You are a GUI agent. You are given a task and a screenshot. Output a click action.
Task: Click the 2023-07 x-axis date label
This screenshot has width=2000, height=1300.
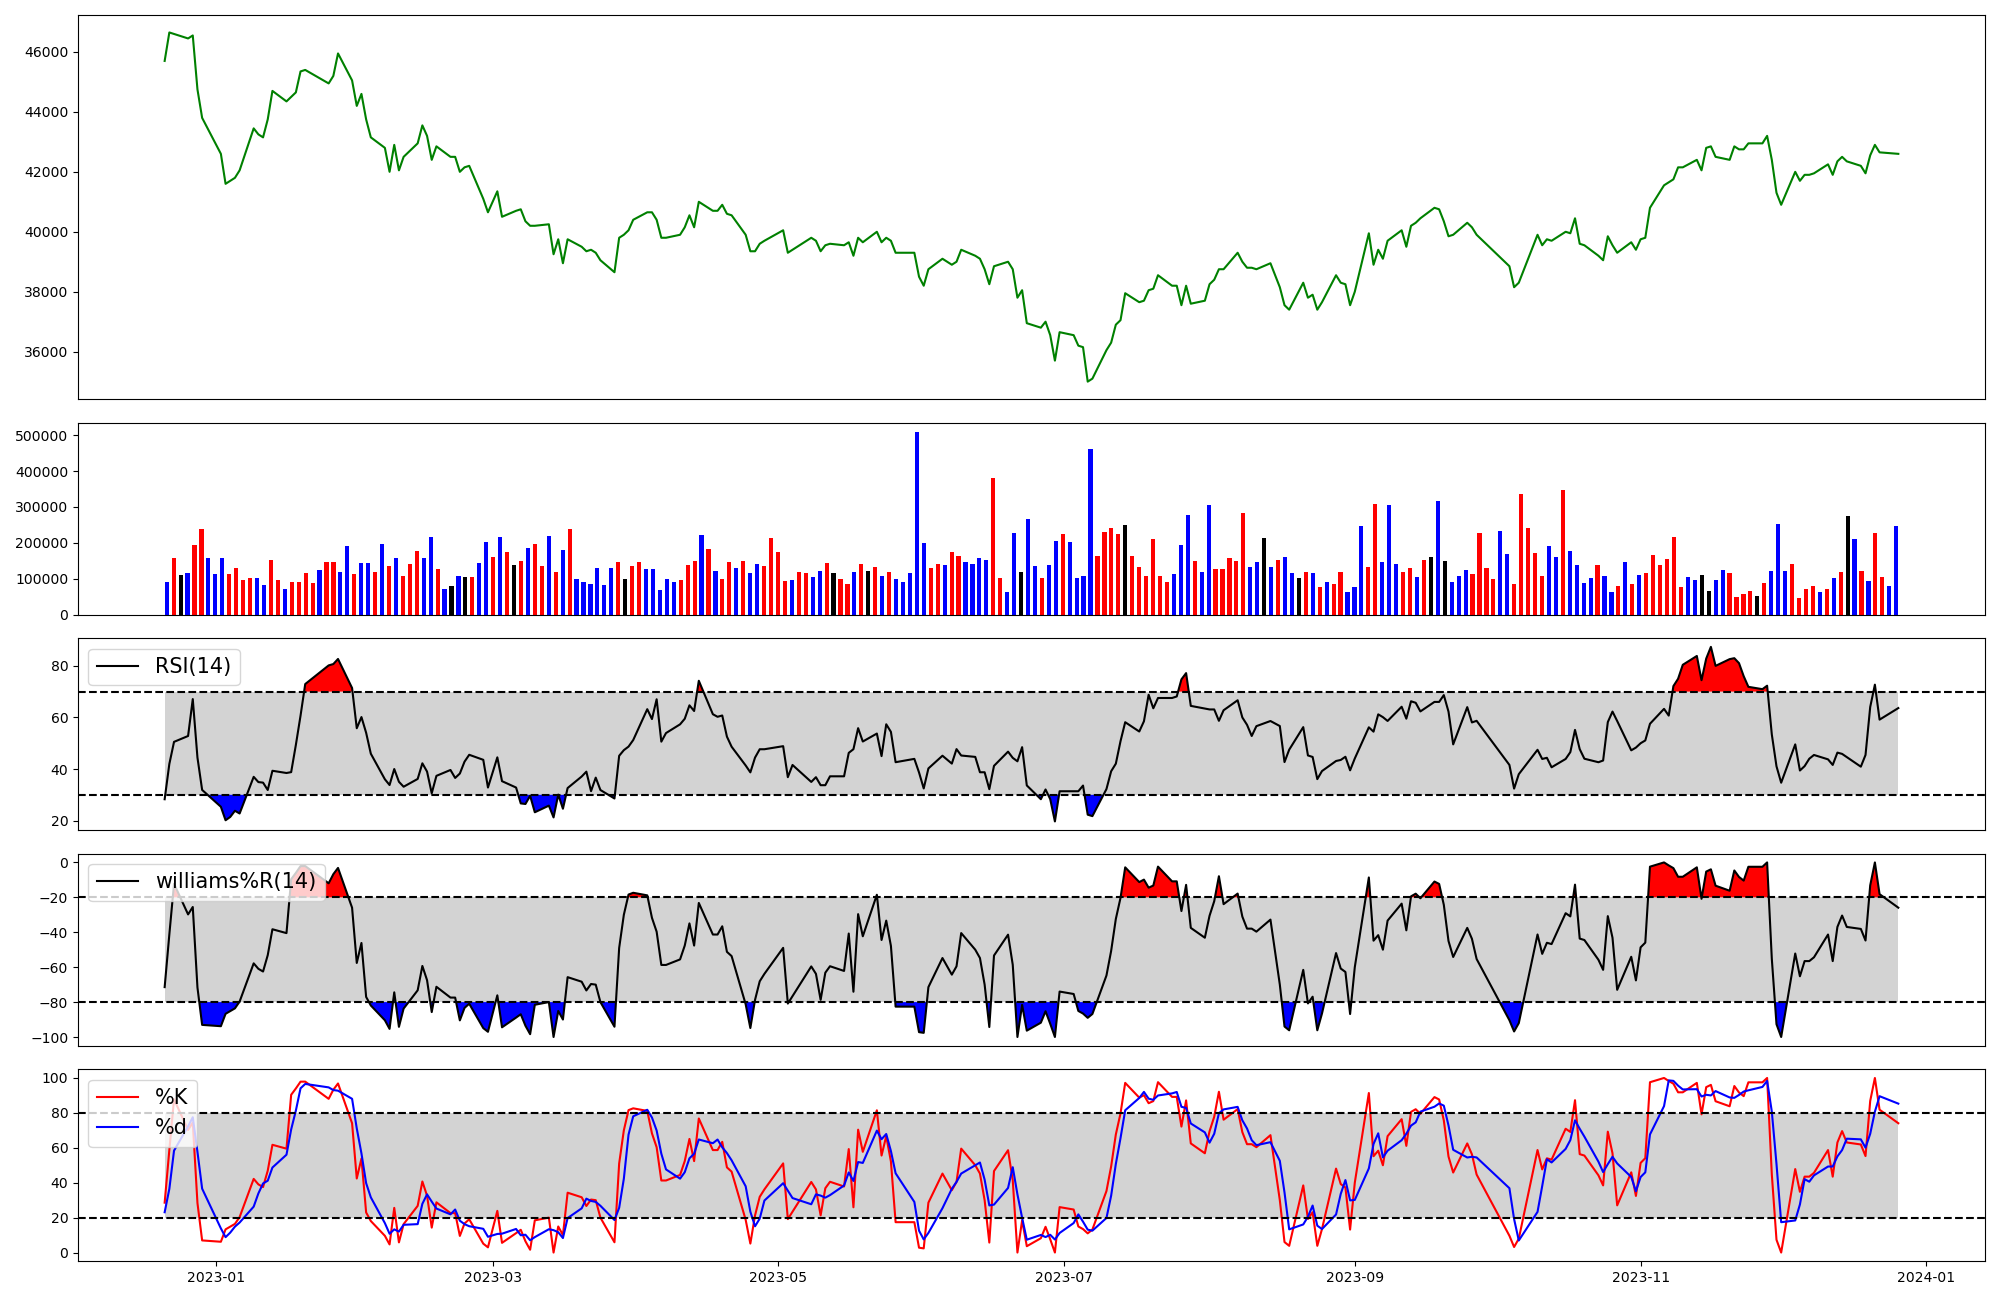1064,1277
